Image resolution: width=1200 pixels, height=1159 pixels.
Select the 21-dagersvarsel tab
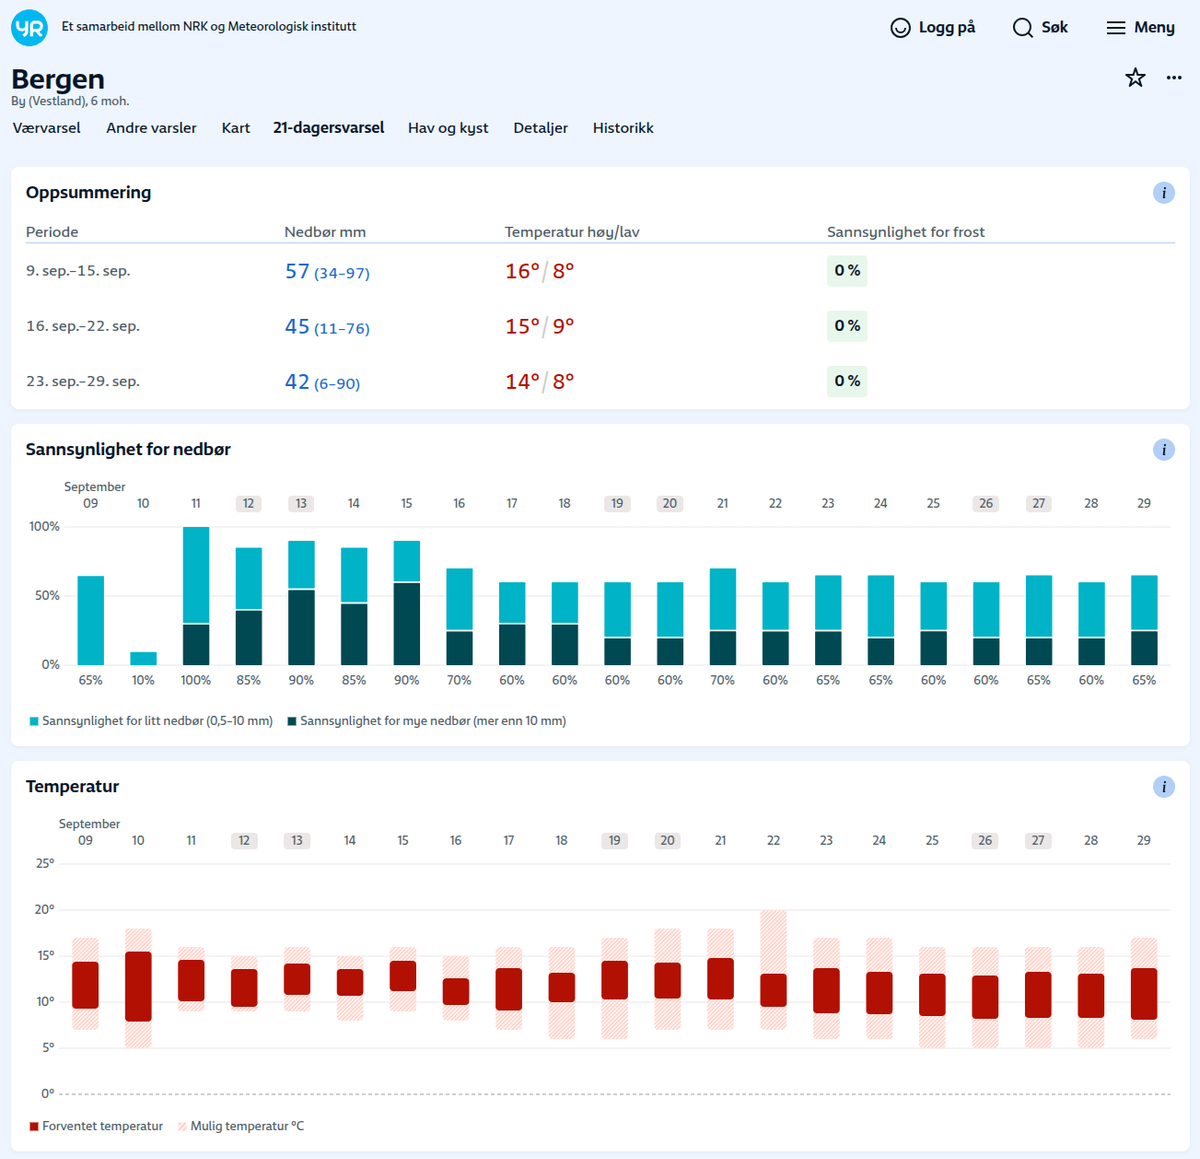coord(329,128)
